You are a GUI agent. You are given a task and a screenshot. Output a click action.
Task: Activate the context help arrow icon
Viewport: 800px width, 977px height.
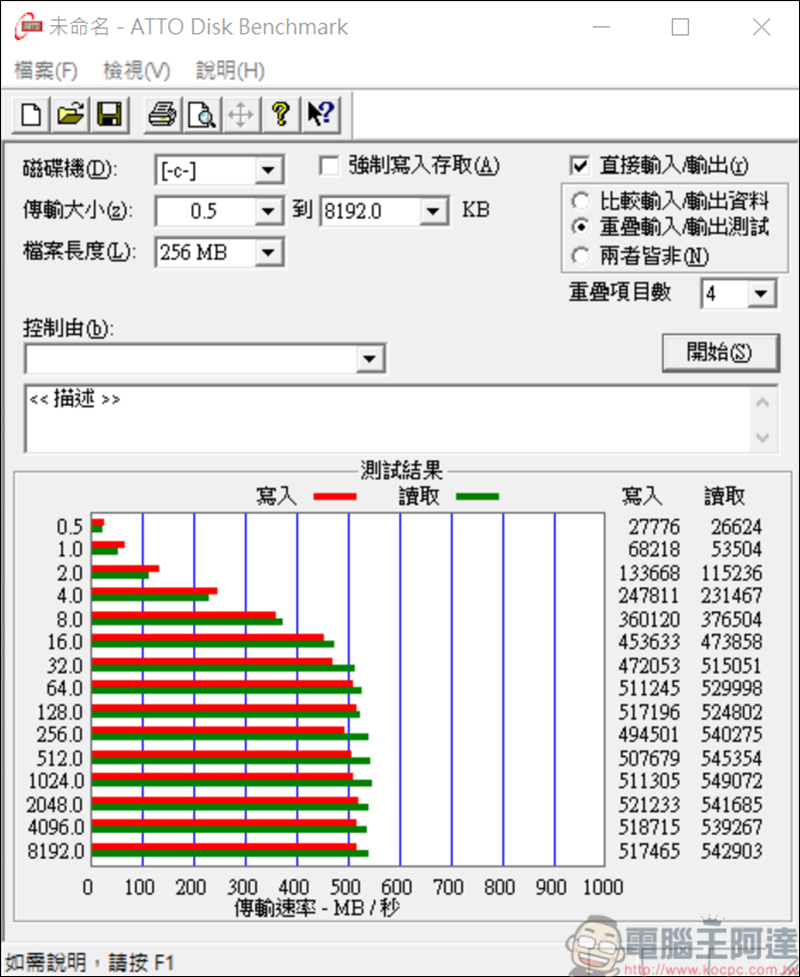pyautogui.click(x=320, y=115)
